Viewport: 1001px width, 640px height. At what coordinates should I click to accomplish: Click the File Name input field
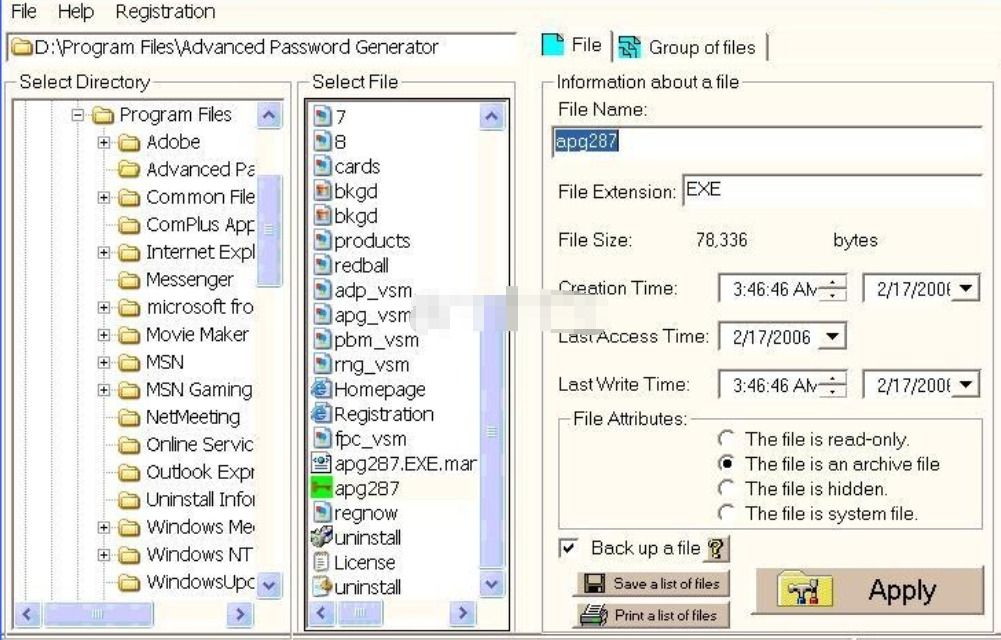coord(766,142)
